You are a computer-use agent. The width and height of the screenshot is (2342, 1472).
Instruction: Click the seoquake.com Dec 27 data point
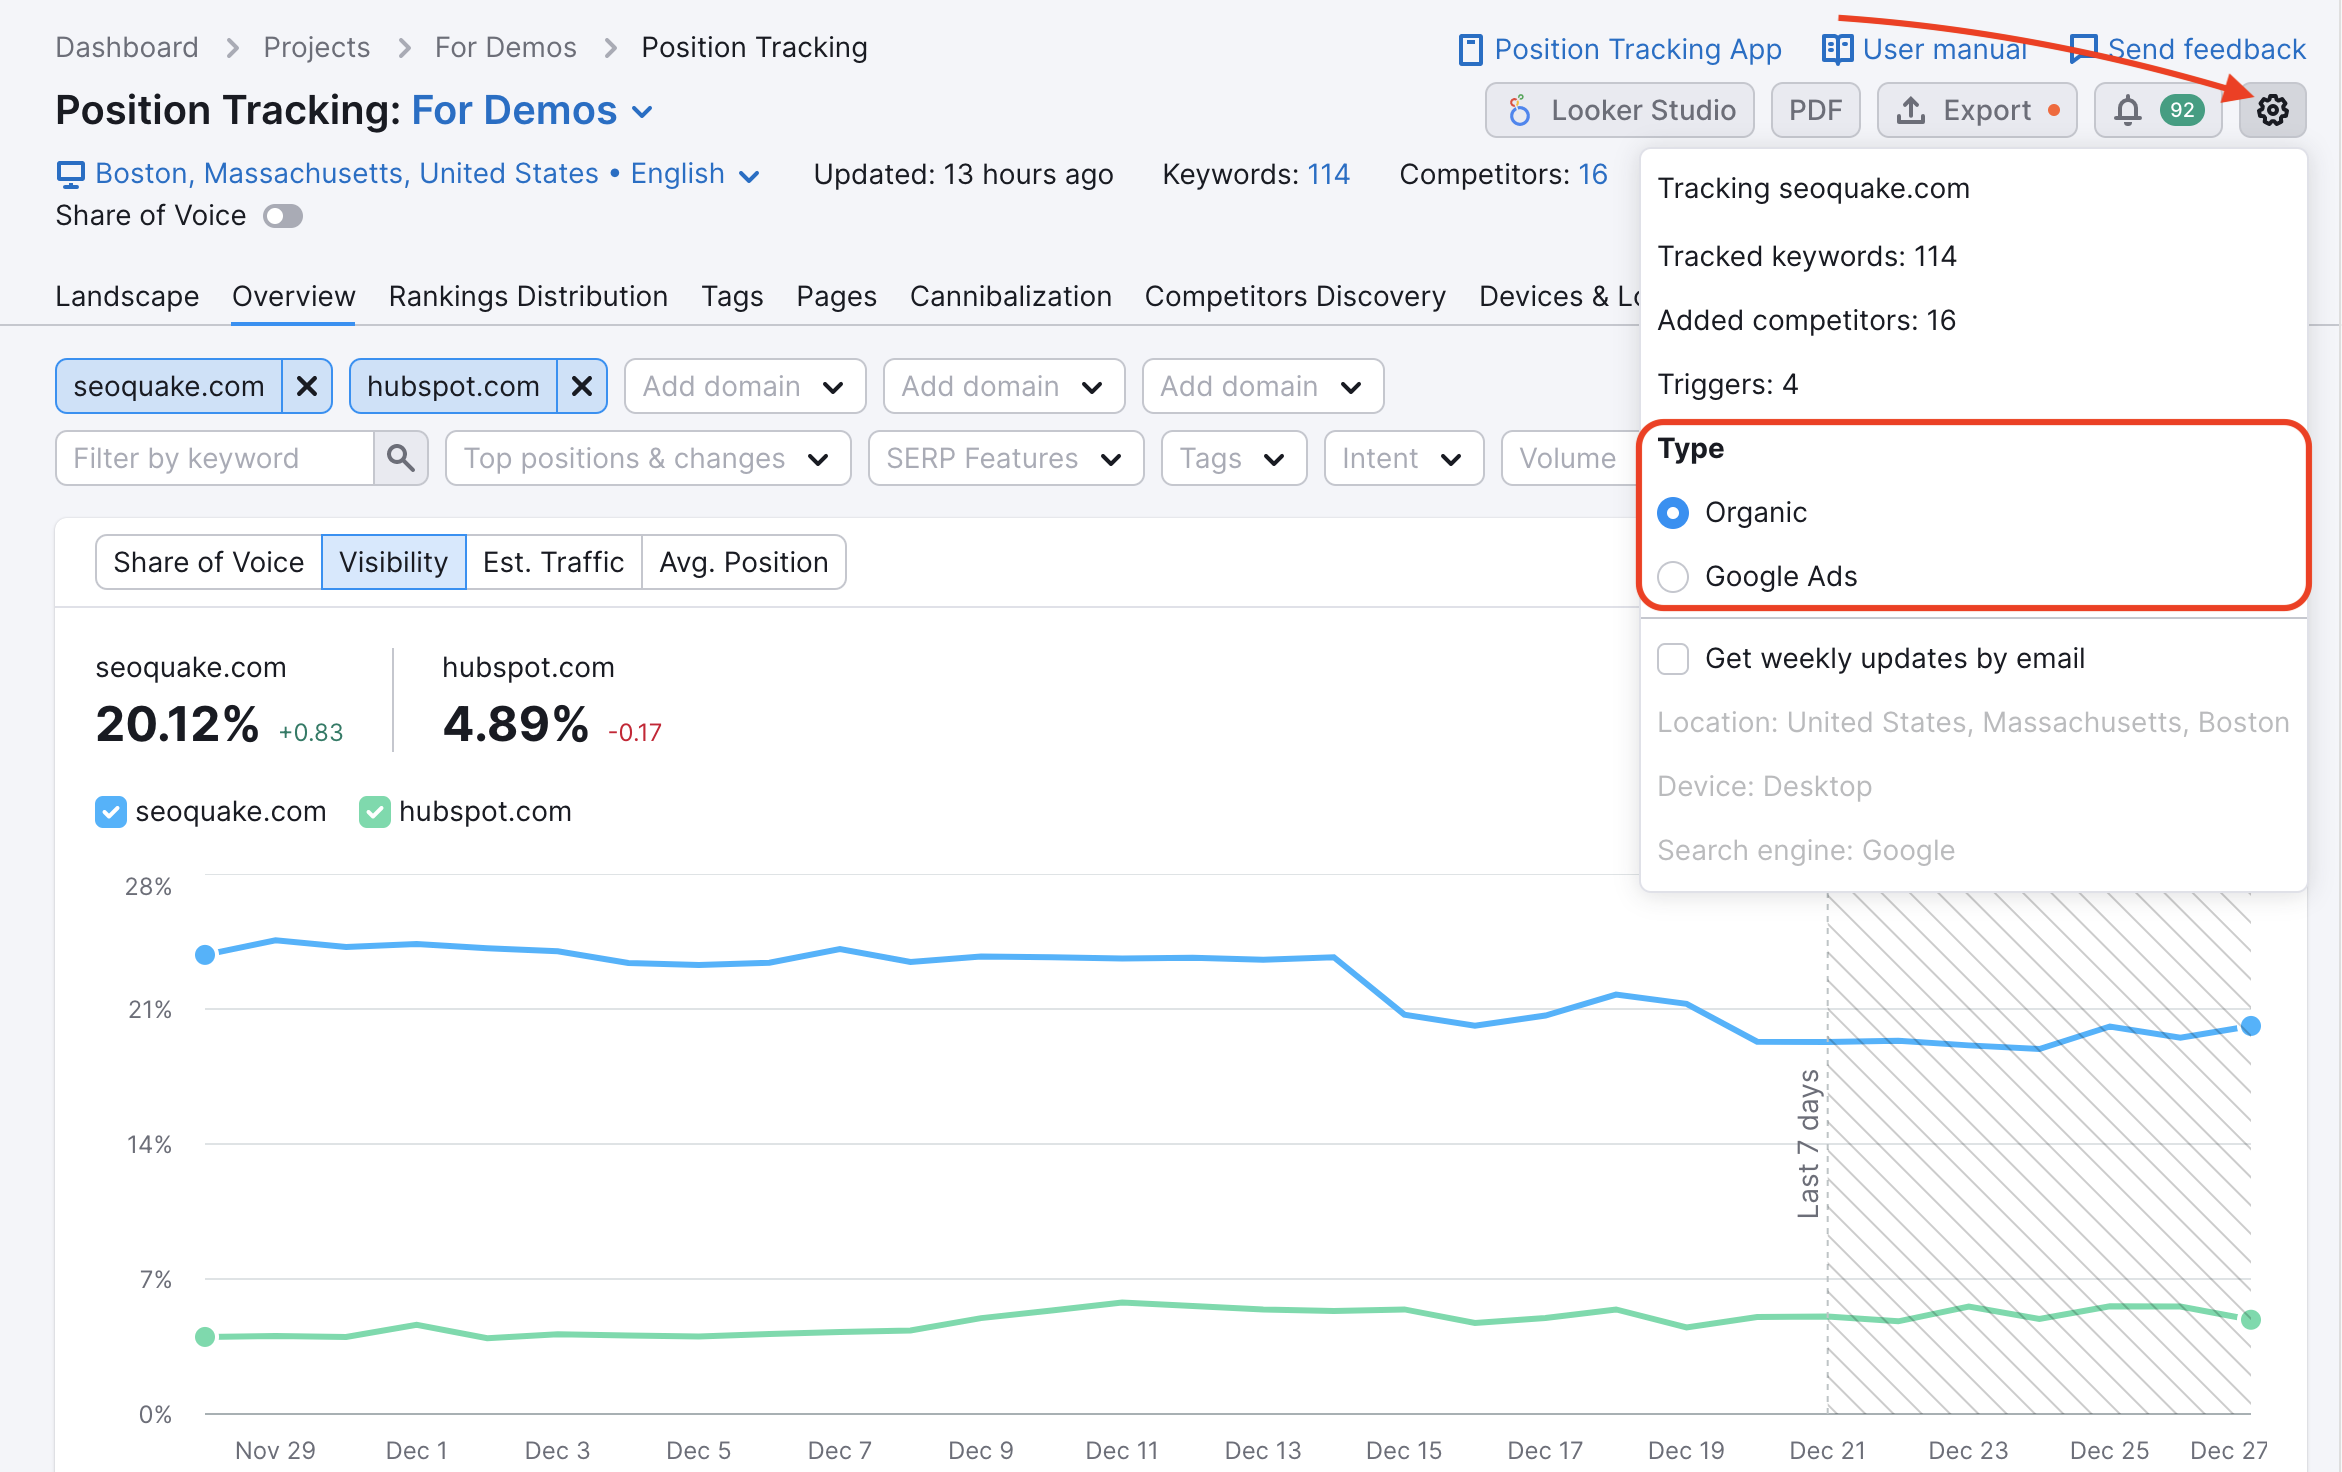[x=2250, y=1026]
